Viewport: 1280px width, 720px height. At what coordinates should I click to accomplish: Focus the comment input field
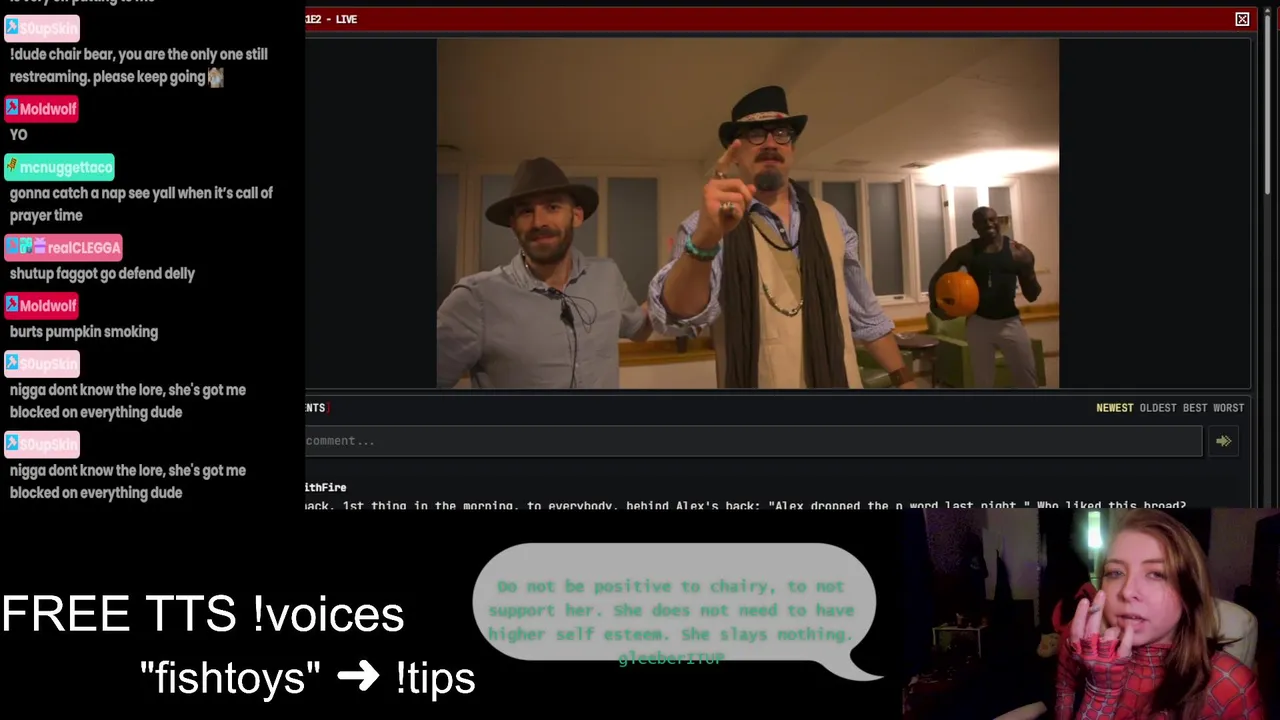[753, 441]
